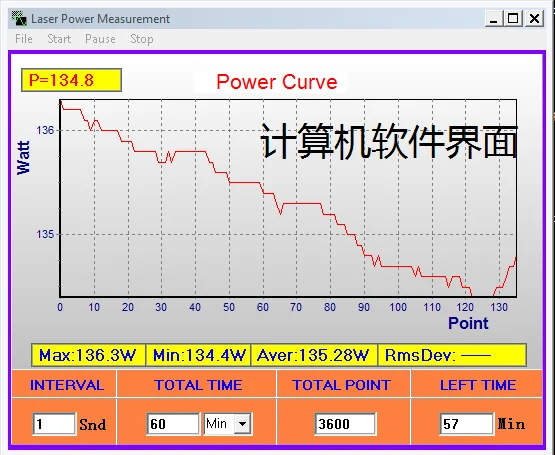Close the Laser Power Measurement window
The height and width of the screenshot is (455, 555).
[534, 18]
